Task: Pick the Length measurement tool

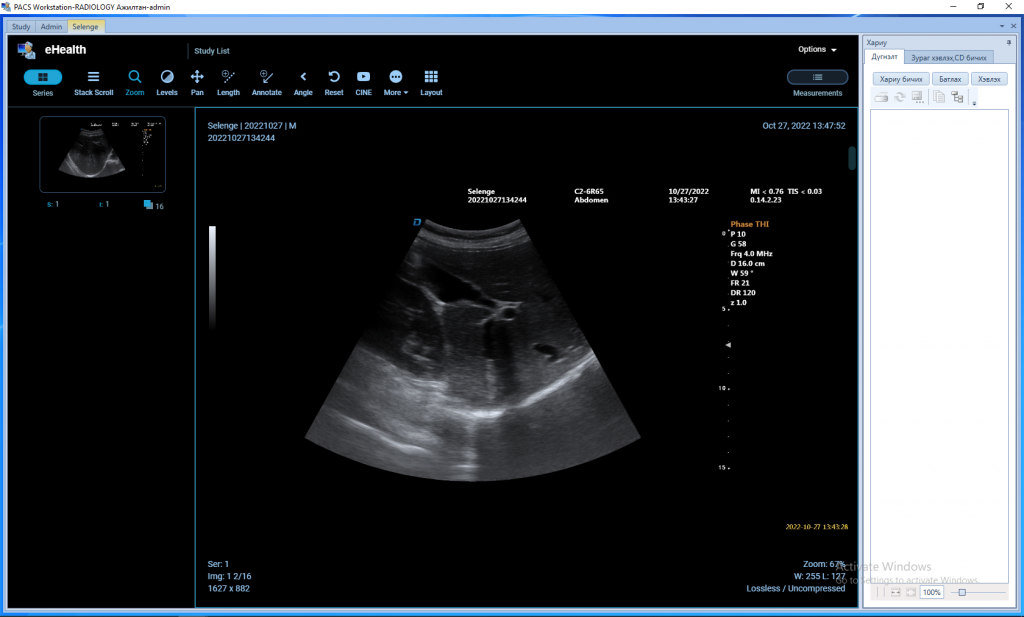Action: [228, 83]
